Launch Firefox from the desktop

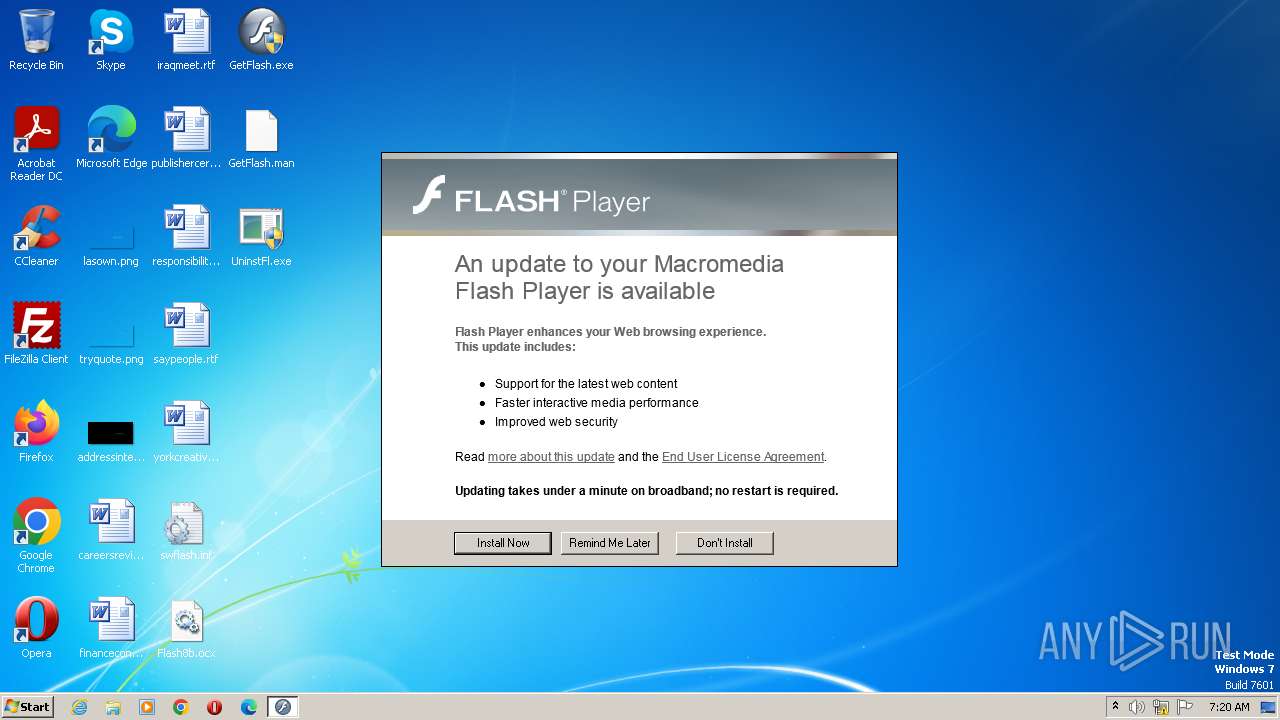36,432
